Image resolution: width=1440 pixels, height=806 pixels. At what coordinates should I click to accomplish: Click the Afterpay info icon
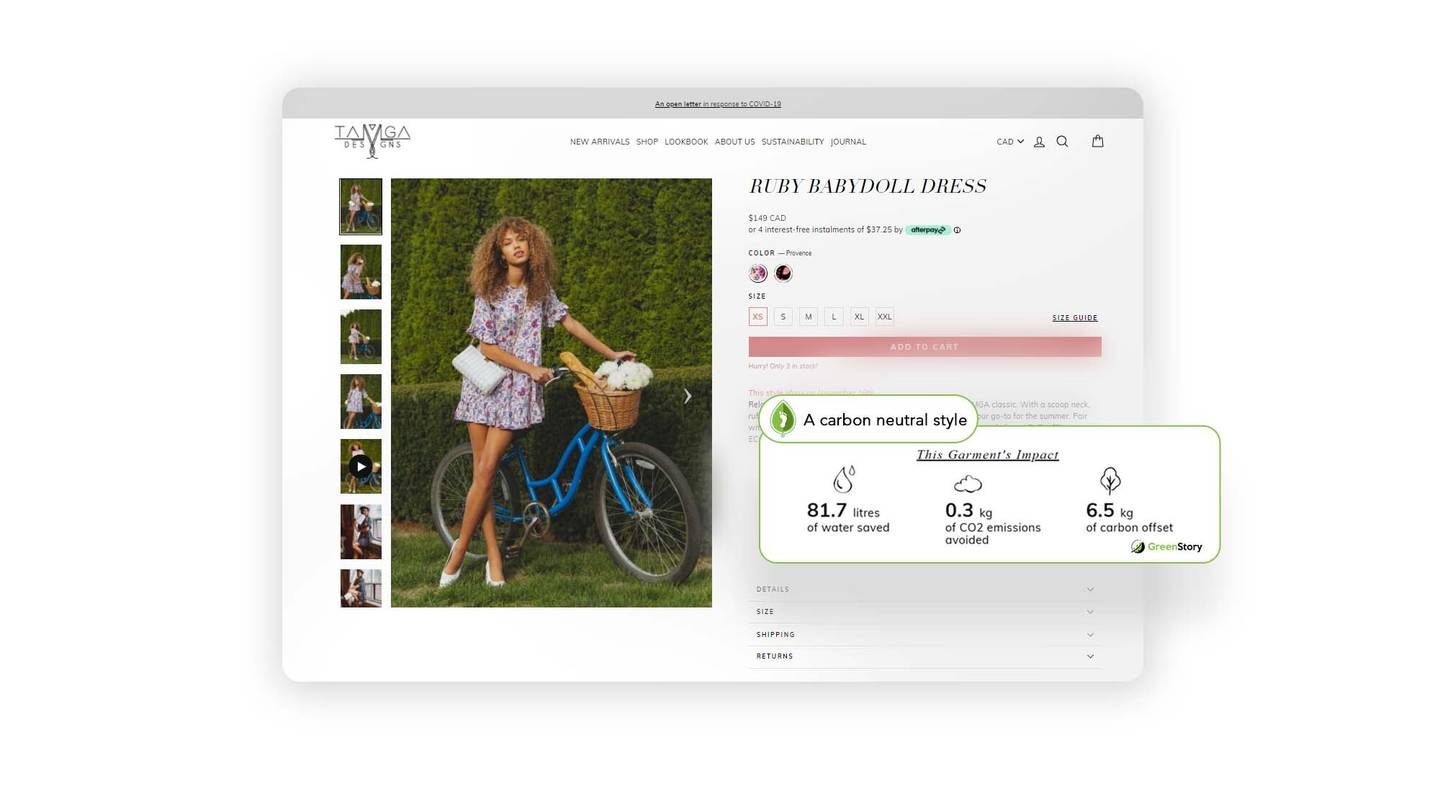tap(957, 230)
